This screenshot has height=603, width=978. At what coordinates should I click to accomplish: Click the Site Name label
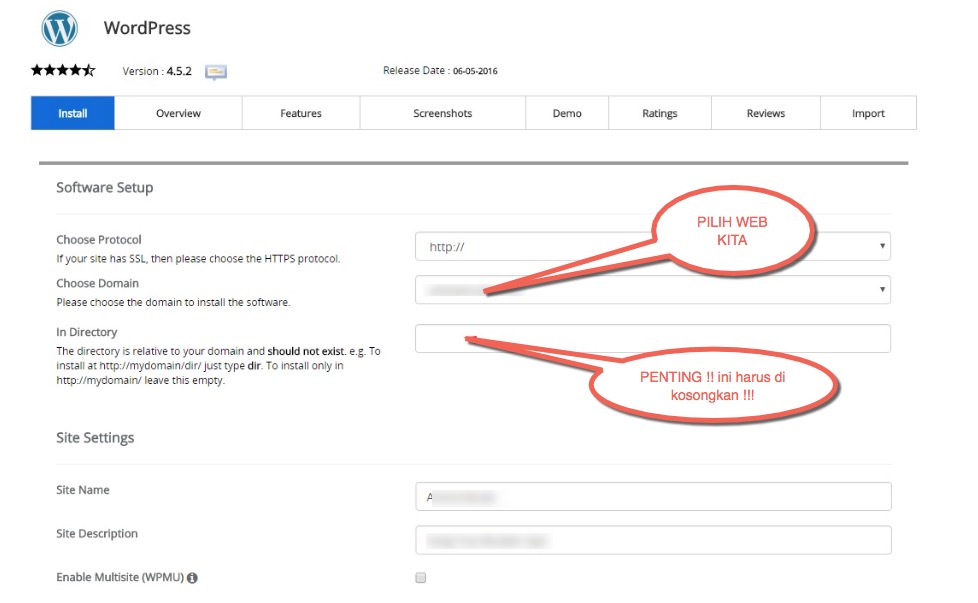pos(83,490)
